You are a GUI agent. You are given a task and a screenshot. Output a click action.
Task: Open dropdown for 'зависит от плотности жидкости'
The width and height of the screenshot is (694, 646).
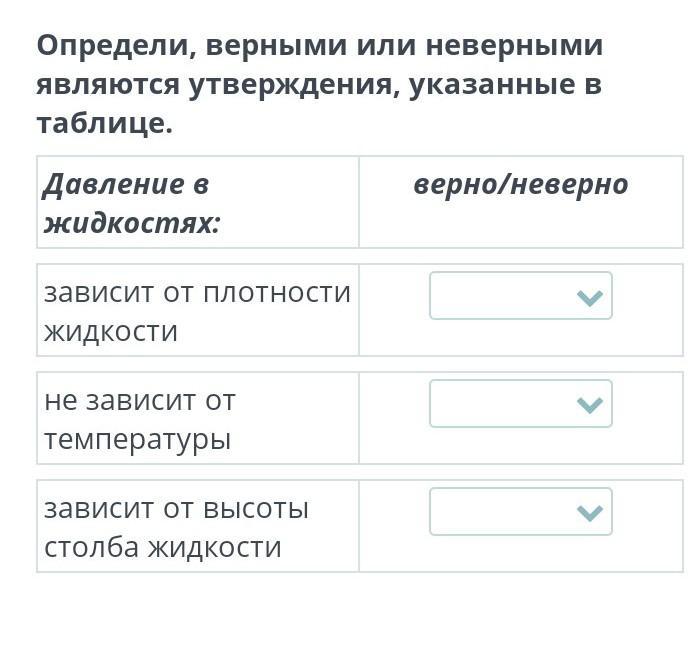(520, 295)
